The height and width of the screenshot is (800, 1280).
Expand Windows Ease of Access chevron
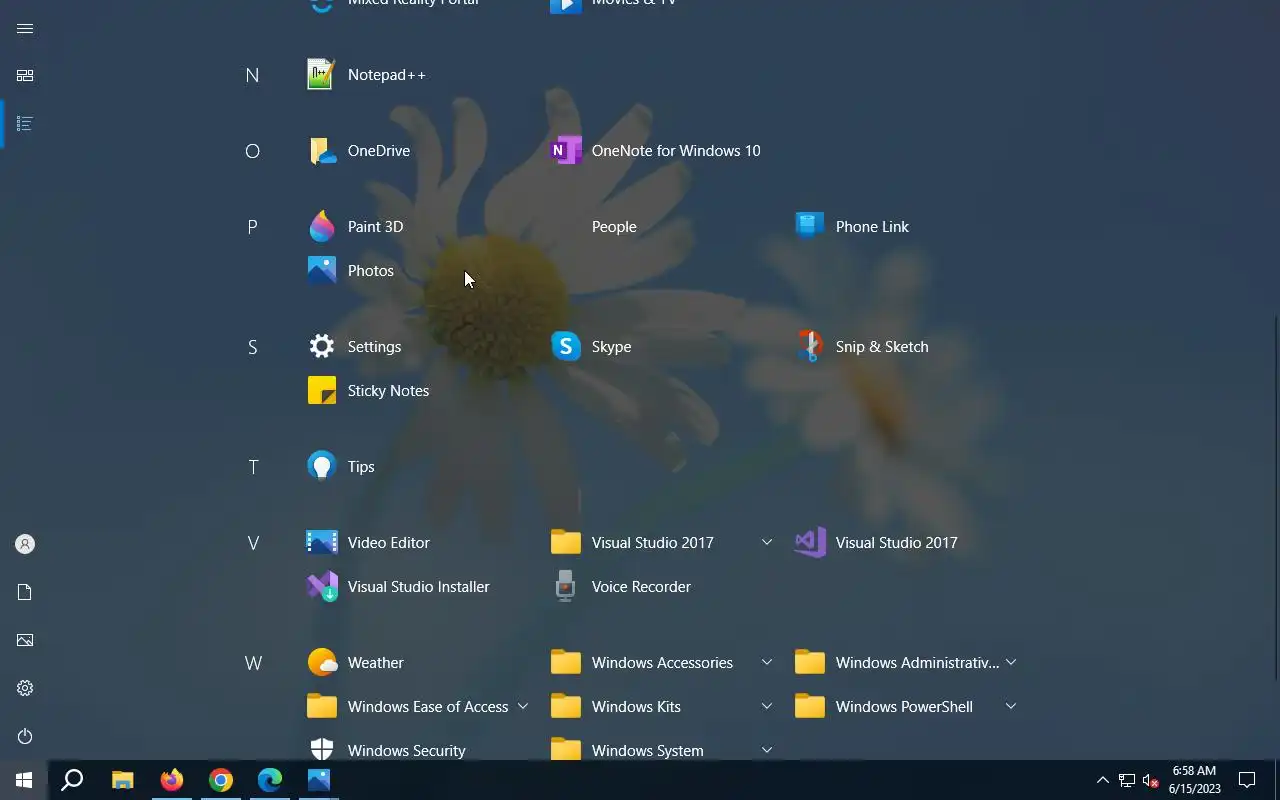(x=523, y=706)
